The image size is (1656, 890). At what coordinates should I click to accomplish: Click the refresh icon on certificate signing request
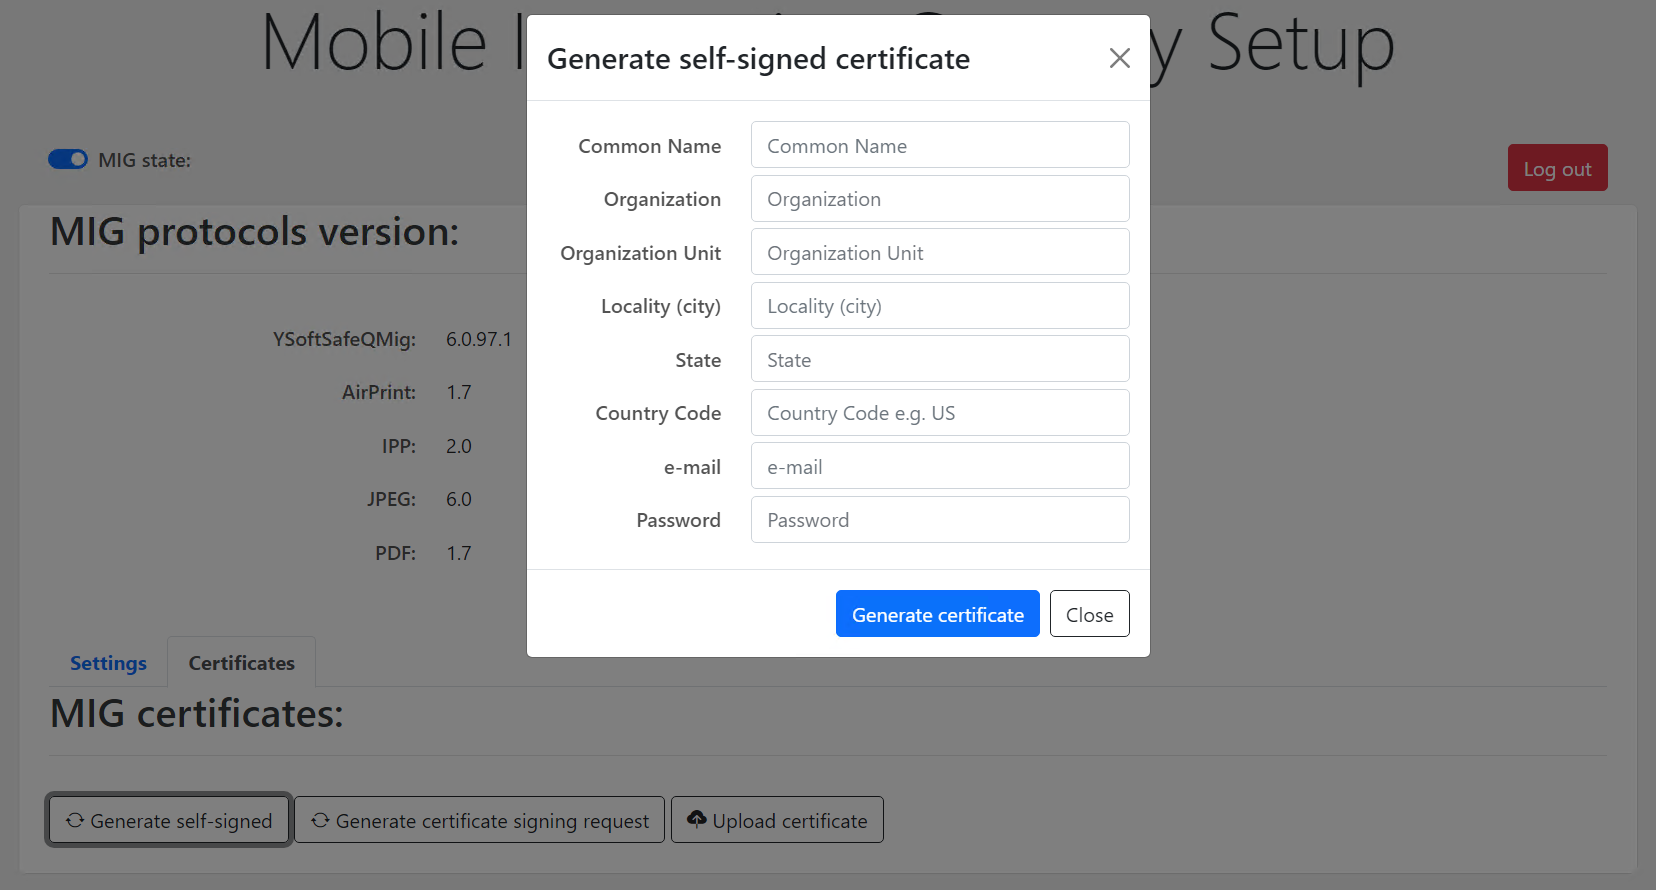[320, 820]
